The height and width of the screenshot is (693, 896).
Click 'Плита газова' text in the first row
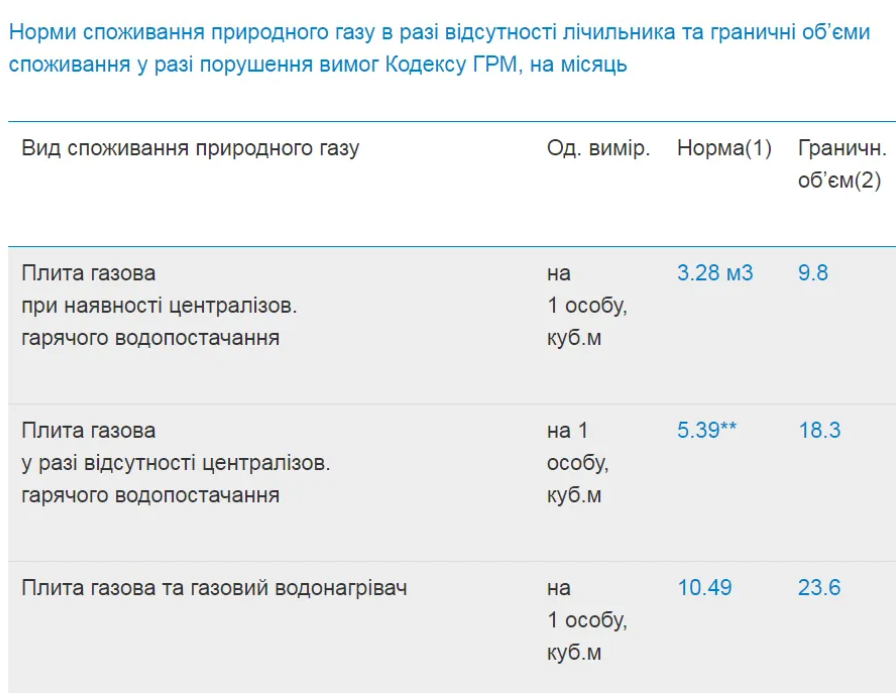89,273
